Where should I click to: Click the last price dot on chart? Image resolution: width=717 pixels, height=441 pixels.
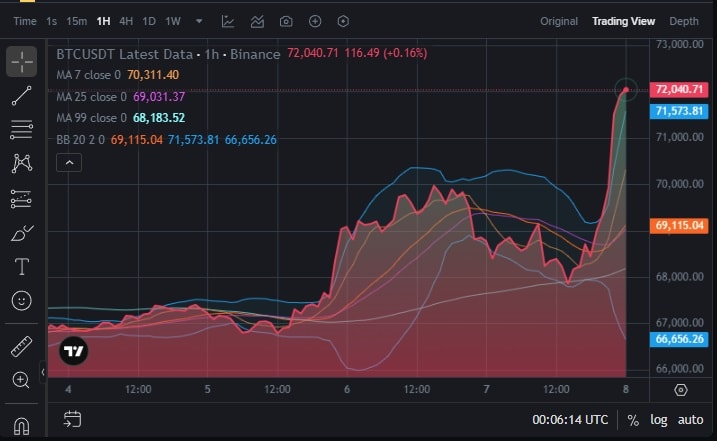(x=626, y=90)
